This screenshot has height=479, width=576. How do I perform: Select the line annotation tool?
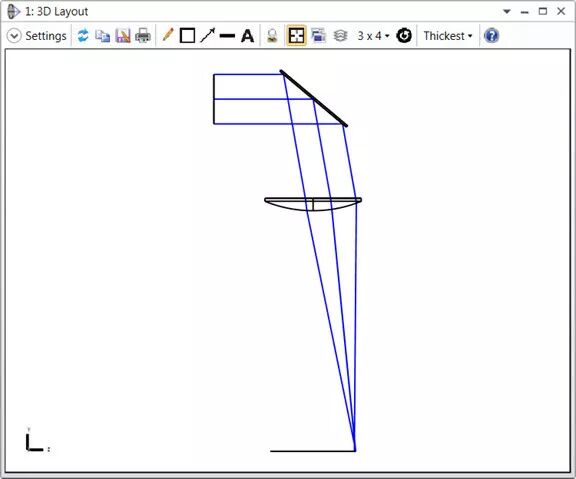(227, 36)
